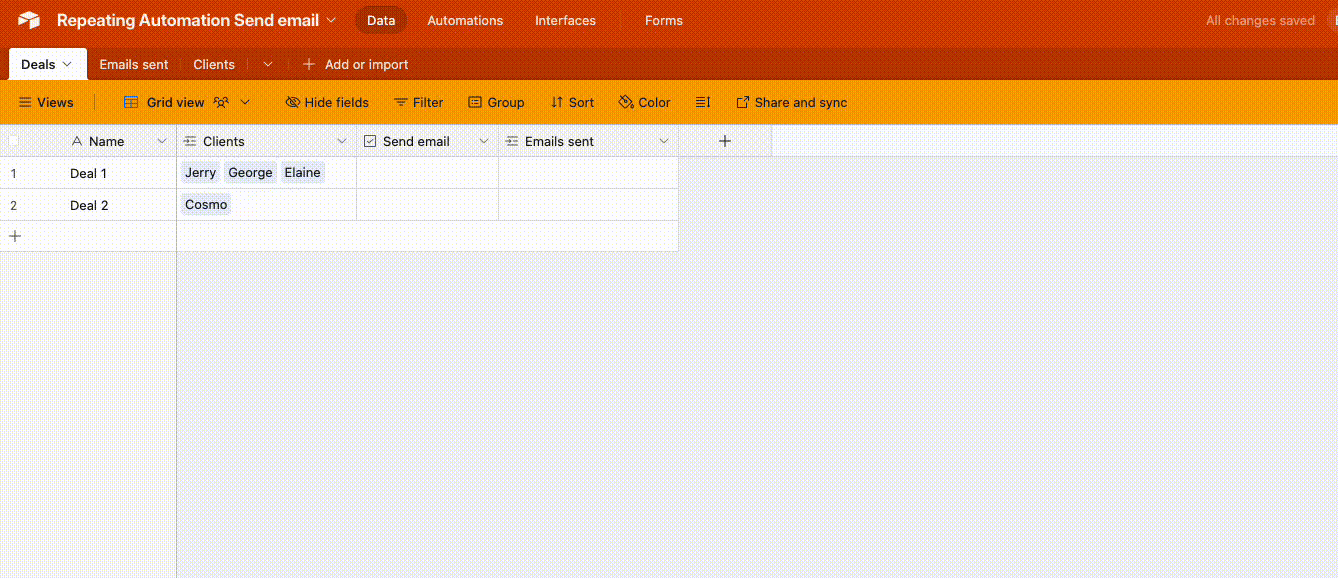Click the row height icon
Viewport: 1338px width, 578px height.
pos(703,102)
